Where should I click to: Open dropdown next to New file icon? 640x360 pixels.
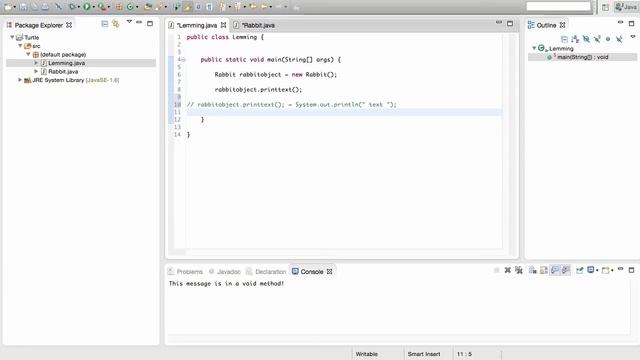coord(15,7)
